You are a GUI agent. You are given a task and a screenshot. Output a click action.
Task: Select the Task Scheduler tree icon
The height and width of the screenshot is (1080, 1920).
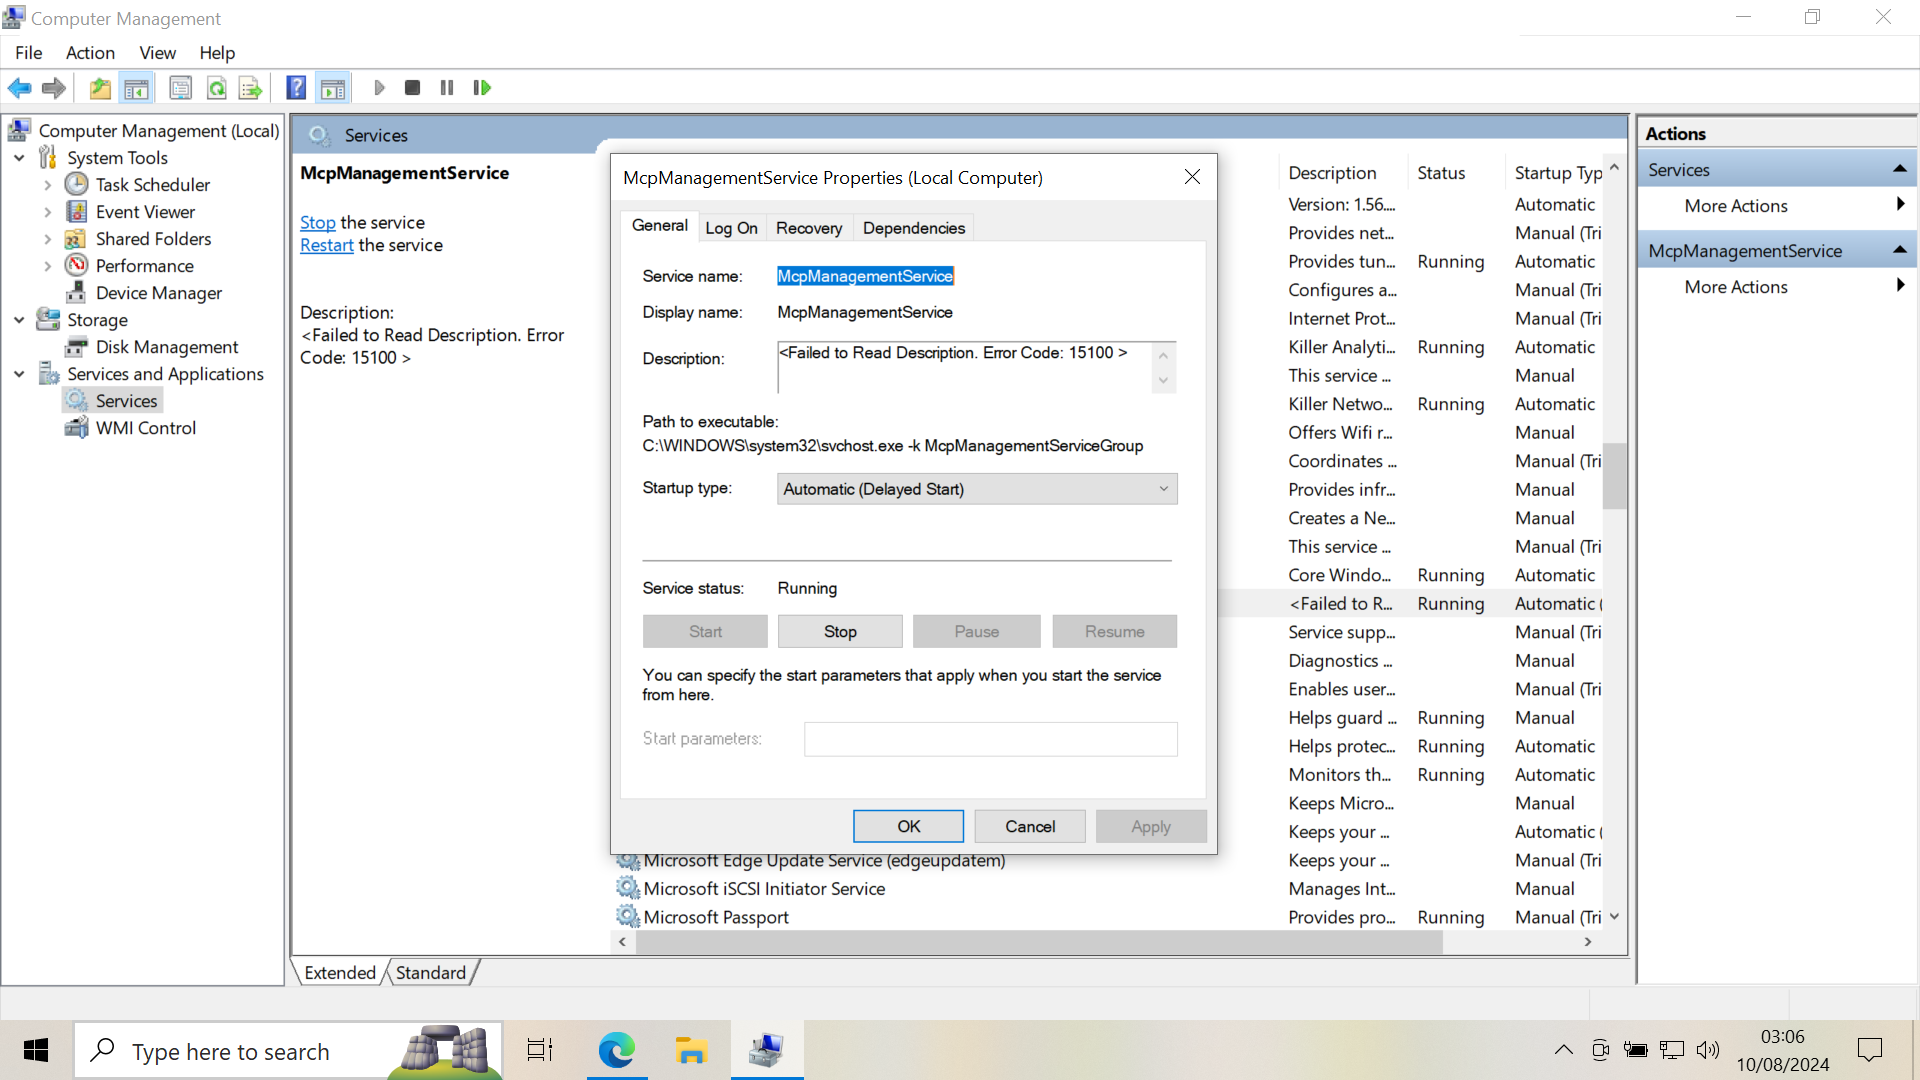[x=77, y=184]
